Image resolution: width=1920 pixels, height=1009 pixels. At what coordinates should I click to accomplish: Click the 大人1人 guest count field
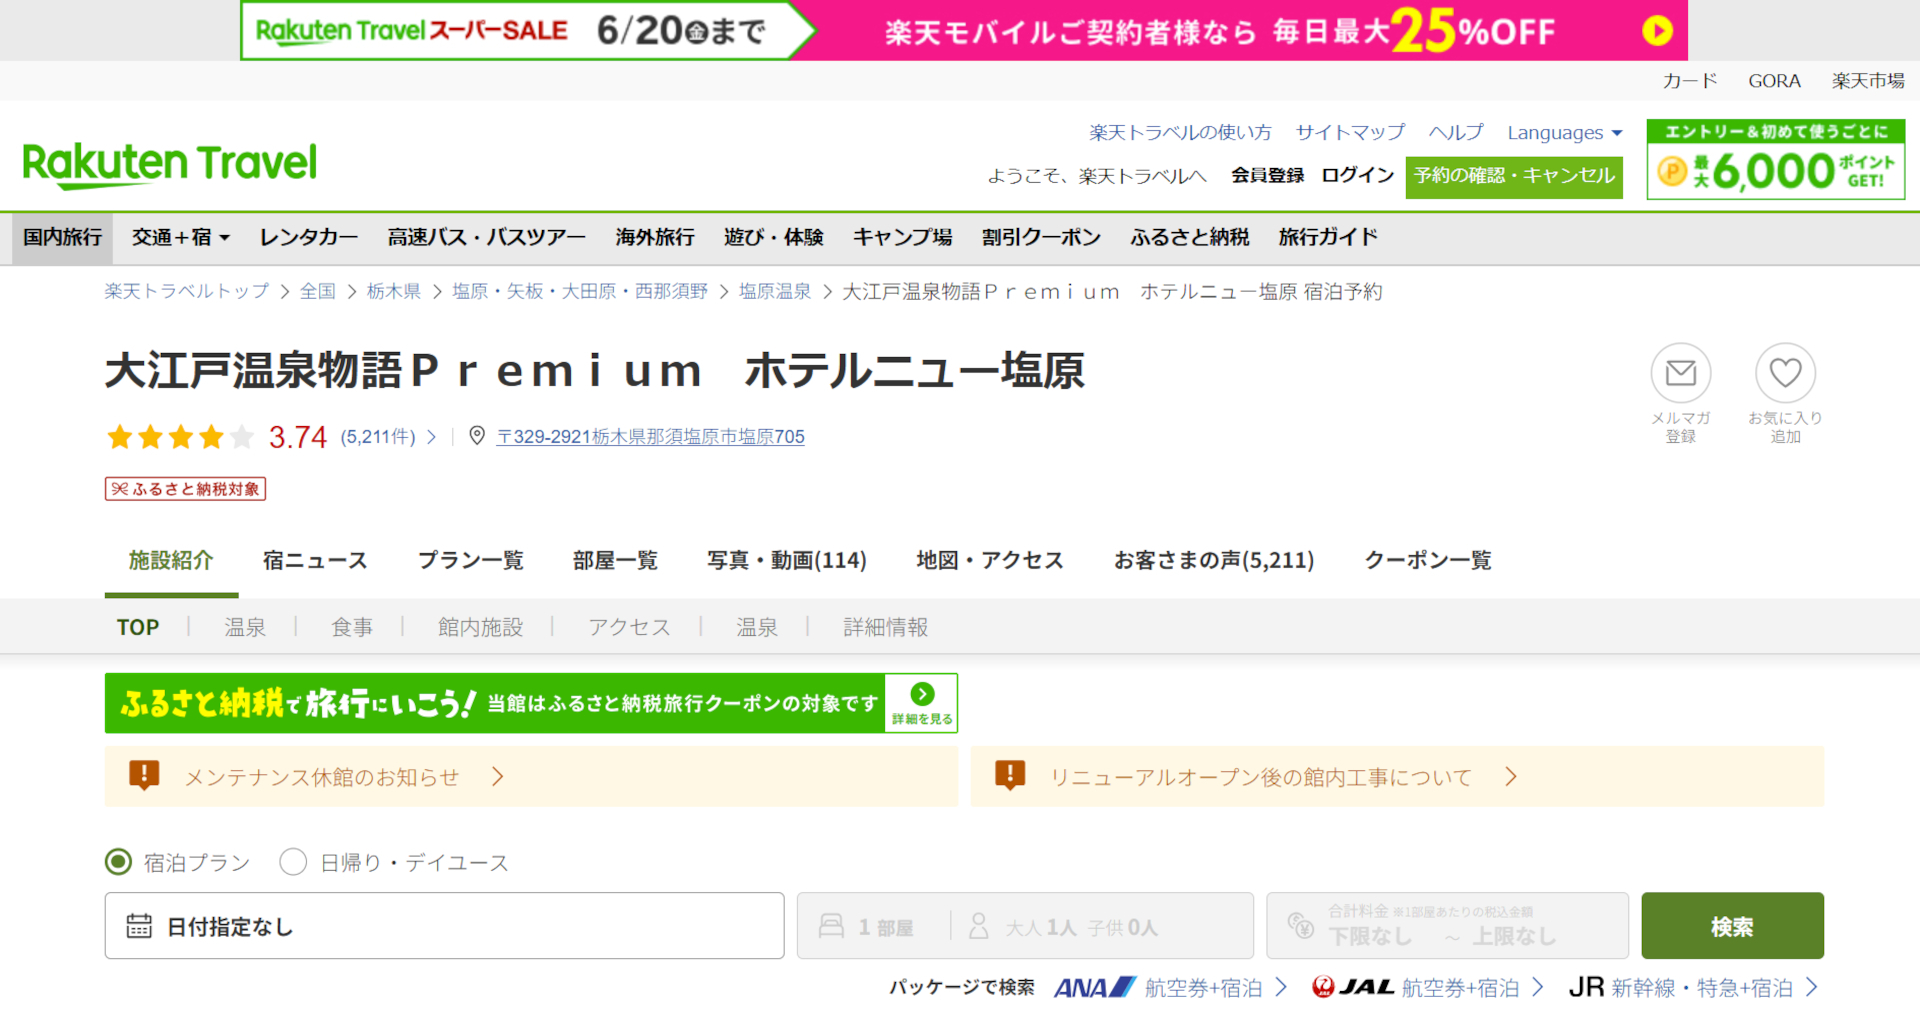coord(1042,925)
